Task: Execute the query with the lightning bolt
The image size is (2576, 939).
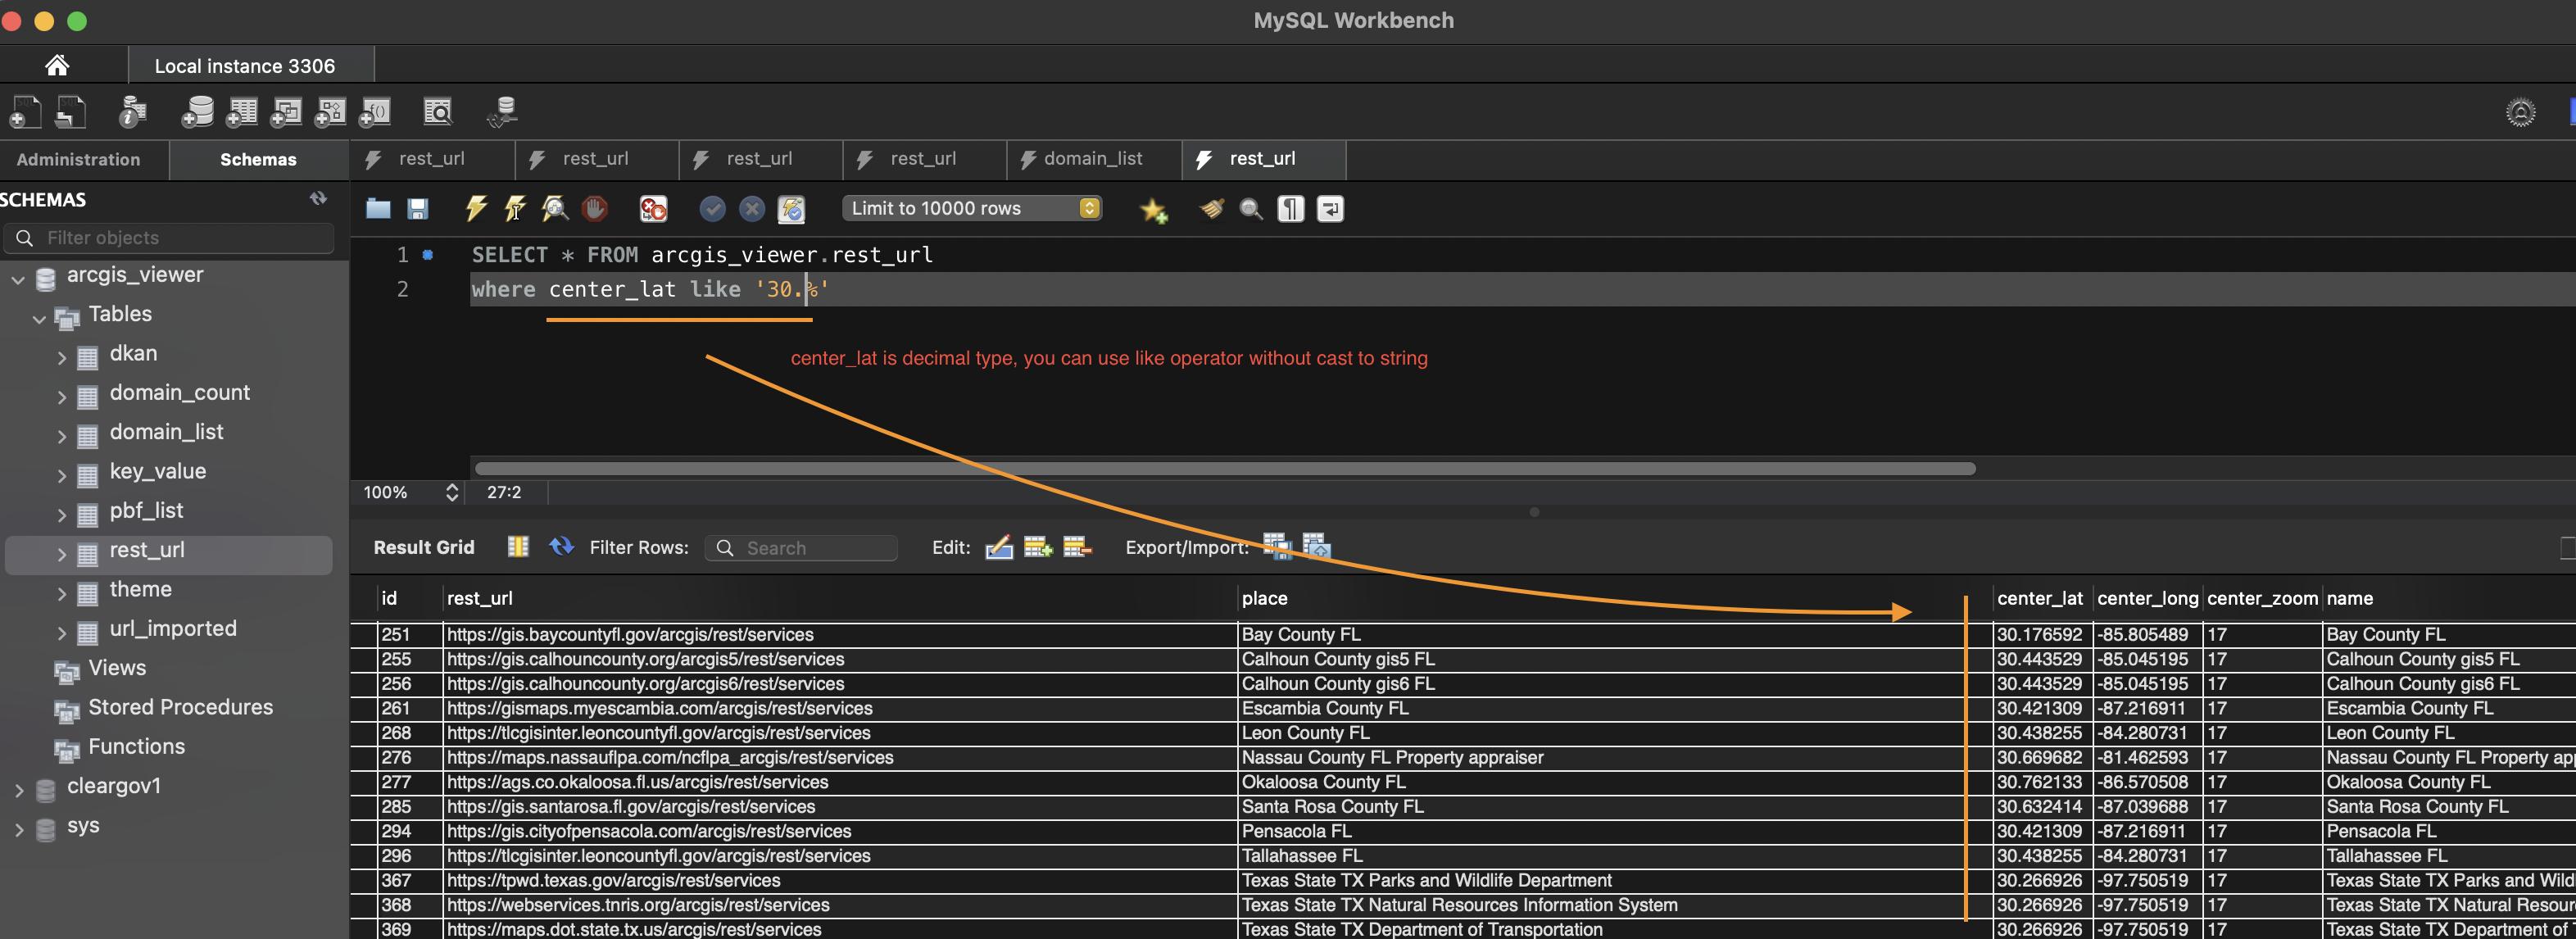Action: [476, 208]
